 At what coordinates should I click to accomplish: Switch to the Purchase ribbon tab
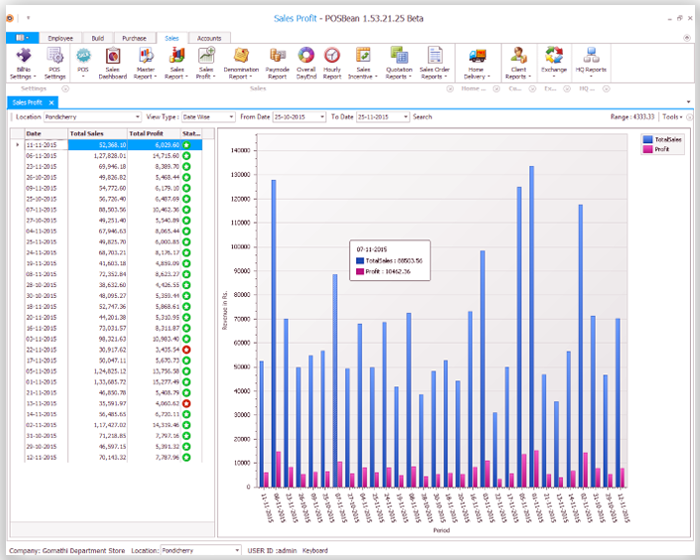(x=134, y=38)
